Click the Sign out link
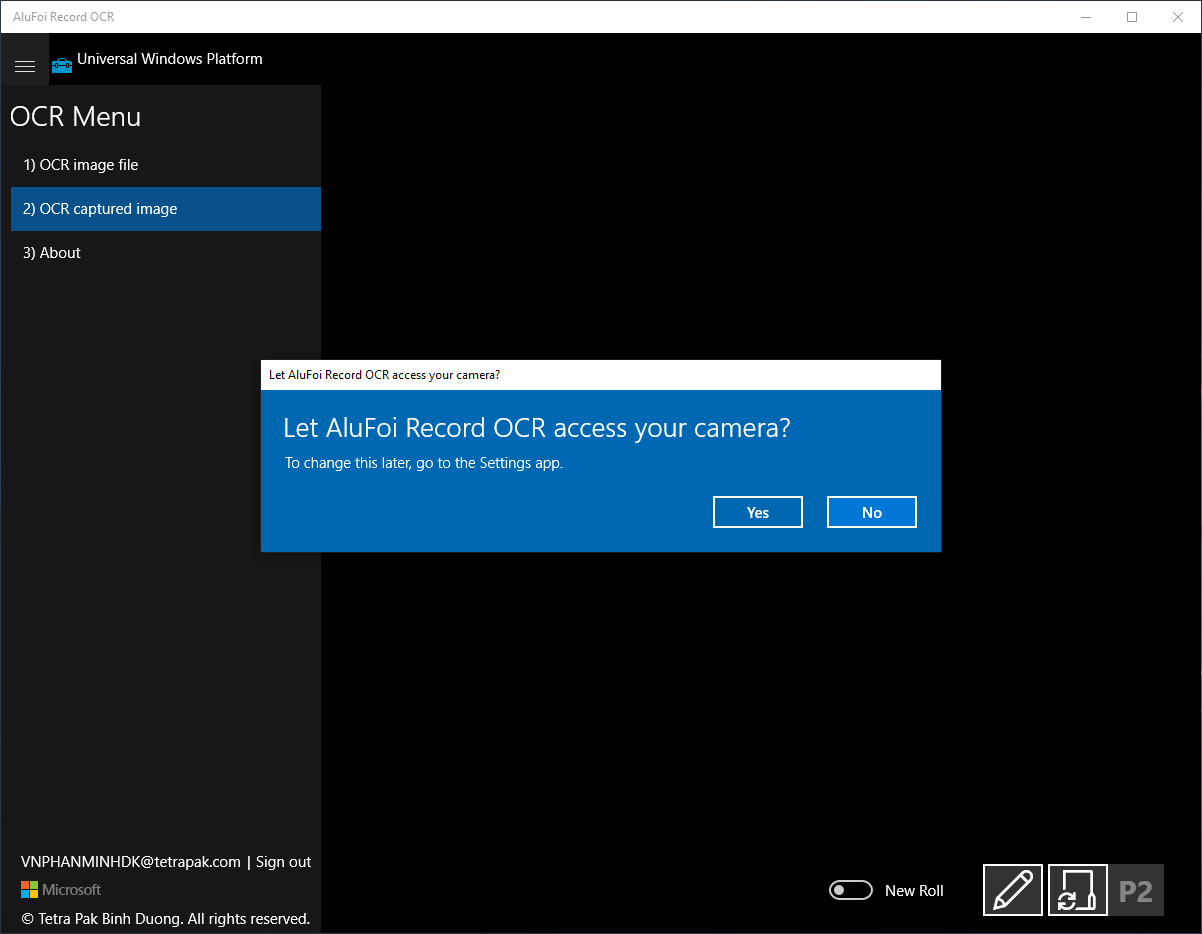The width and height of the screenshot is (1202, 934). [x=284, y=861]
